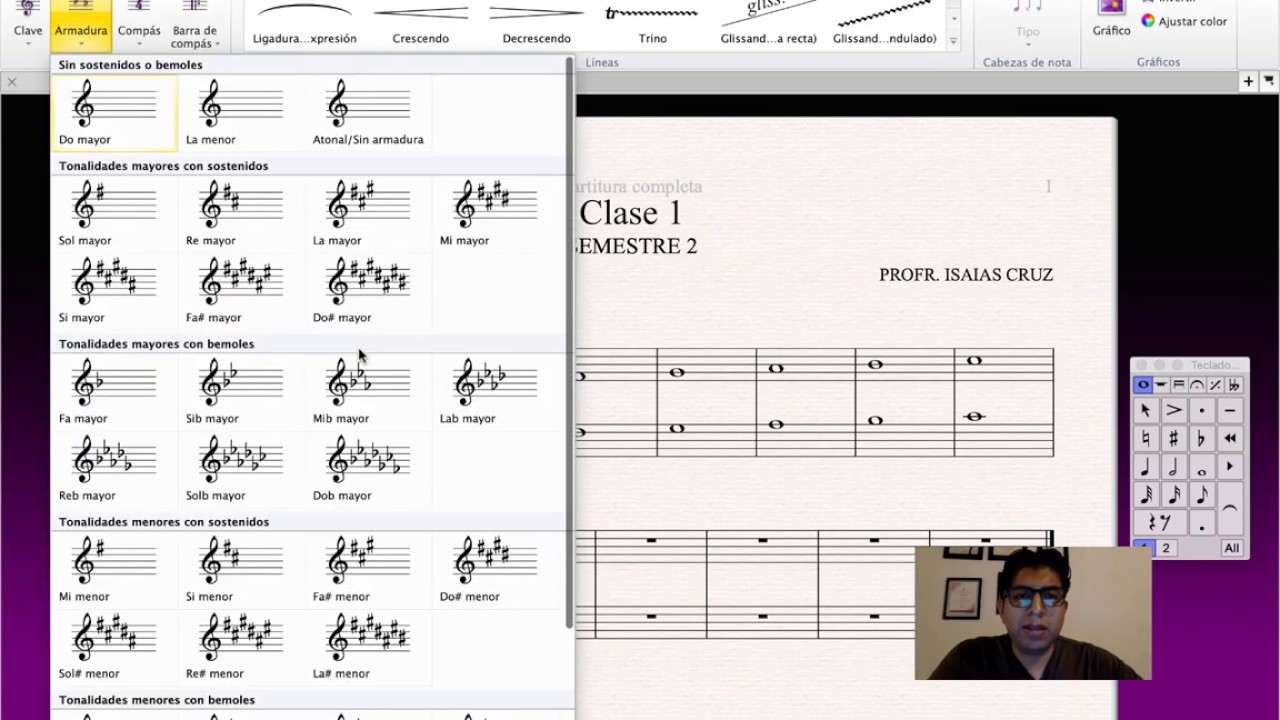Select sixteenth note in keypad
1280x720 pixels.
pyautogui.click(x=1174, y=494)
